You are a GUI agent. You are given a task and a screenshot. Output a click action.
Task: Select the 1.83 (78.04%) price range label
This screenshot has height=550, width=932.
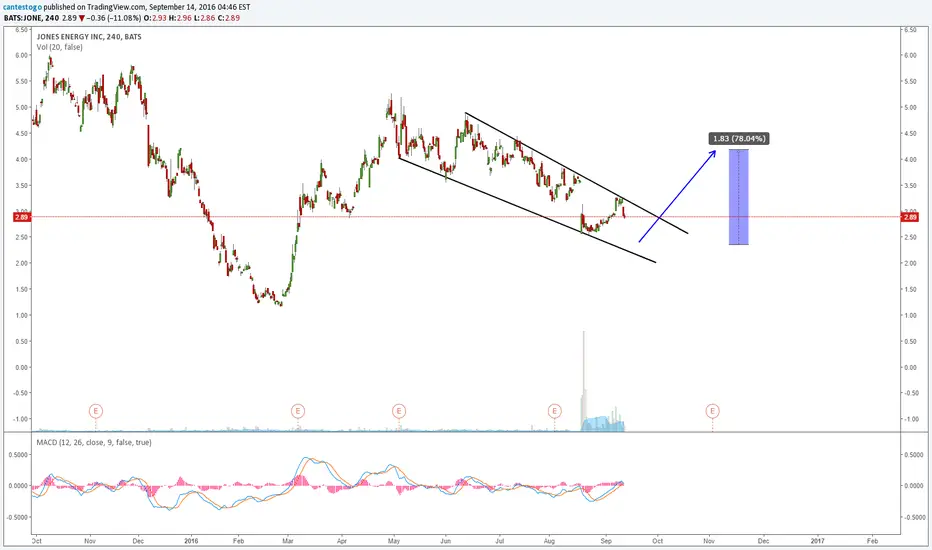pyautogui.click(x=739, y=139)
